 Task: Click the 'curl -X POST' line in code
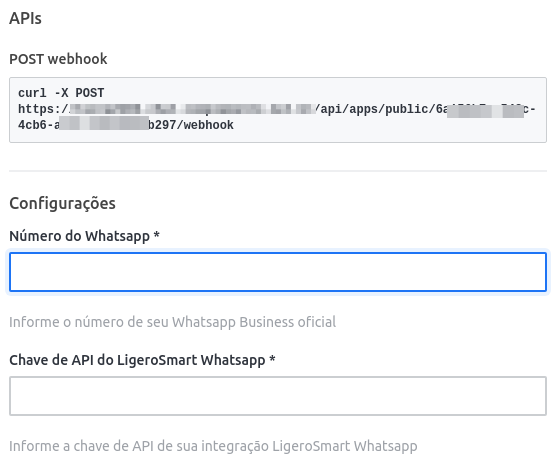click(61, 93)
